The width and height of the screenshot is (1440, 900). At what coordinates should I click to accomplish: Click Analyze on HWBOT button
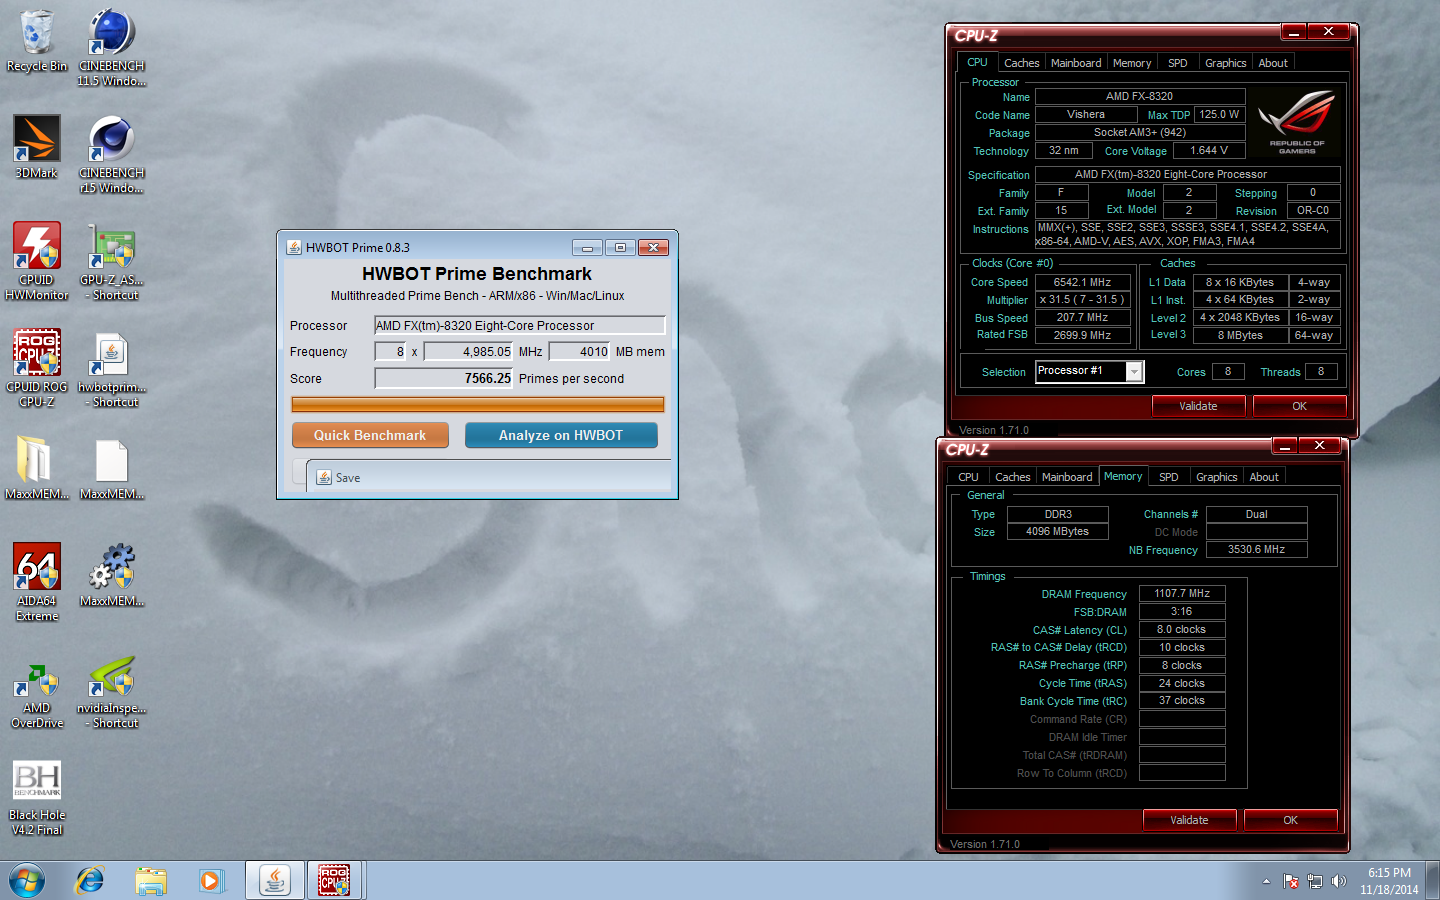click(x=561, y=435)
